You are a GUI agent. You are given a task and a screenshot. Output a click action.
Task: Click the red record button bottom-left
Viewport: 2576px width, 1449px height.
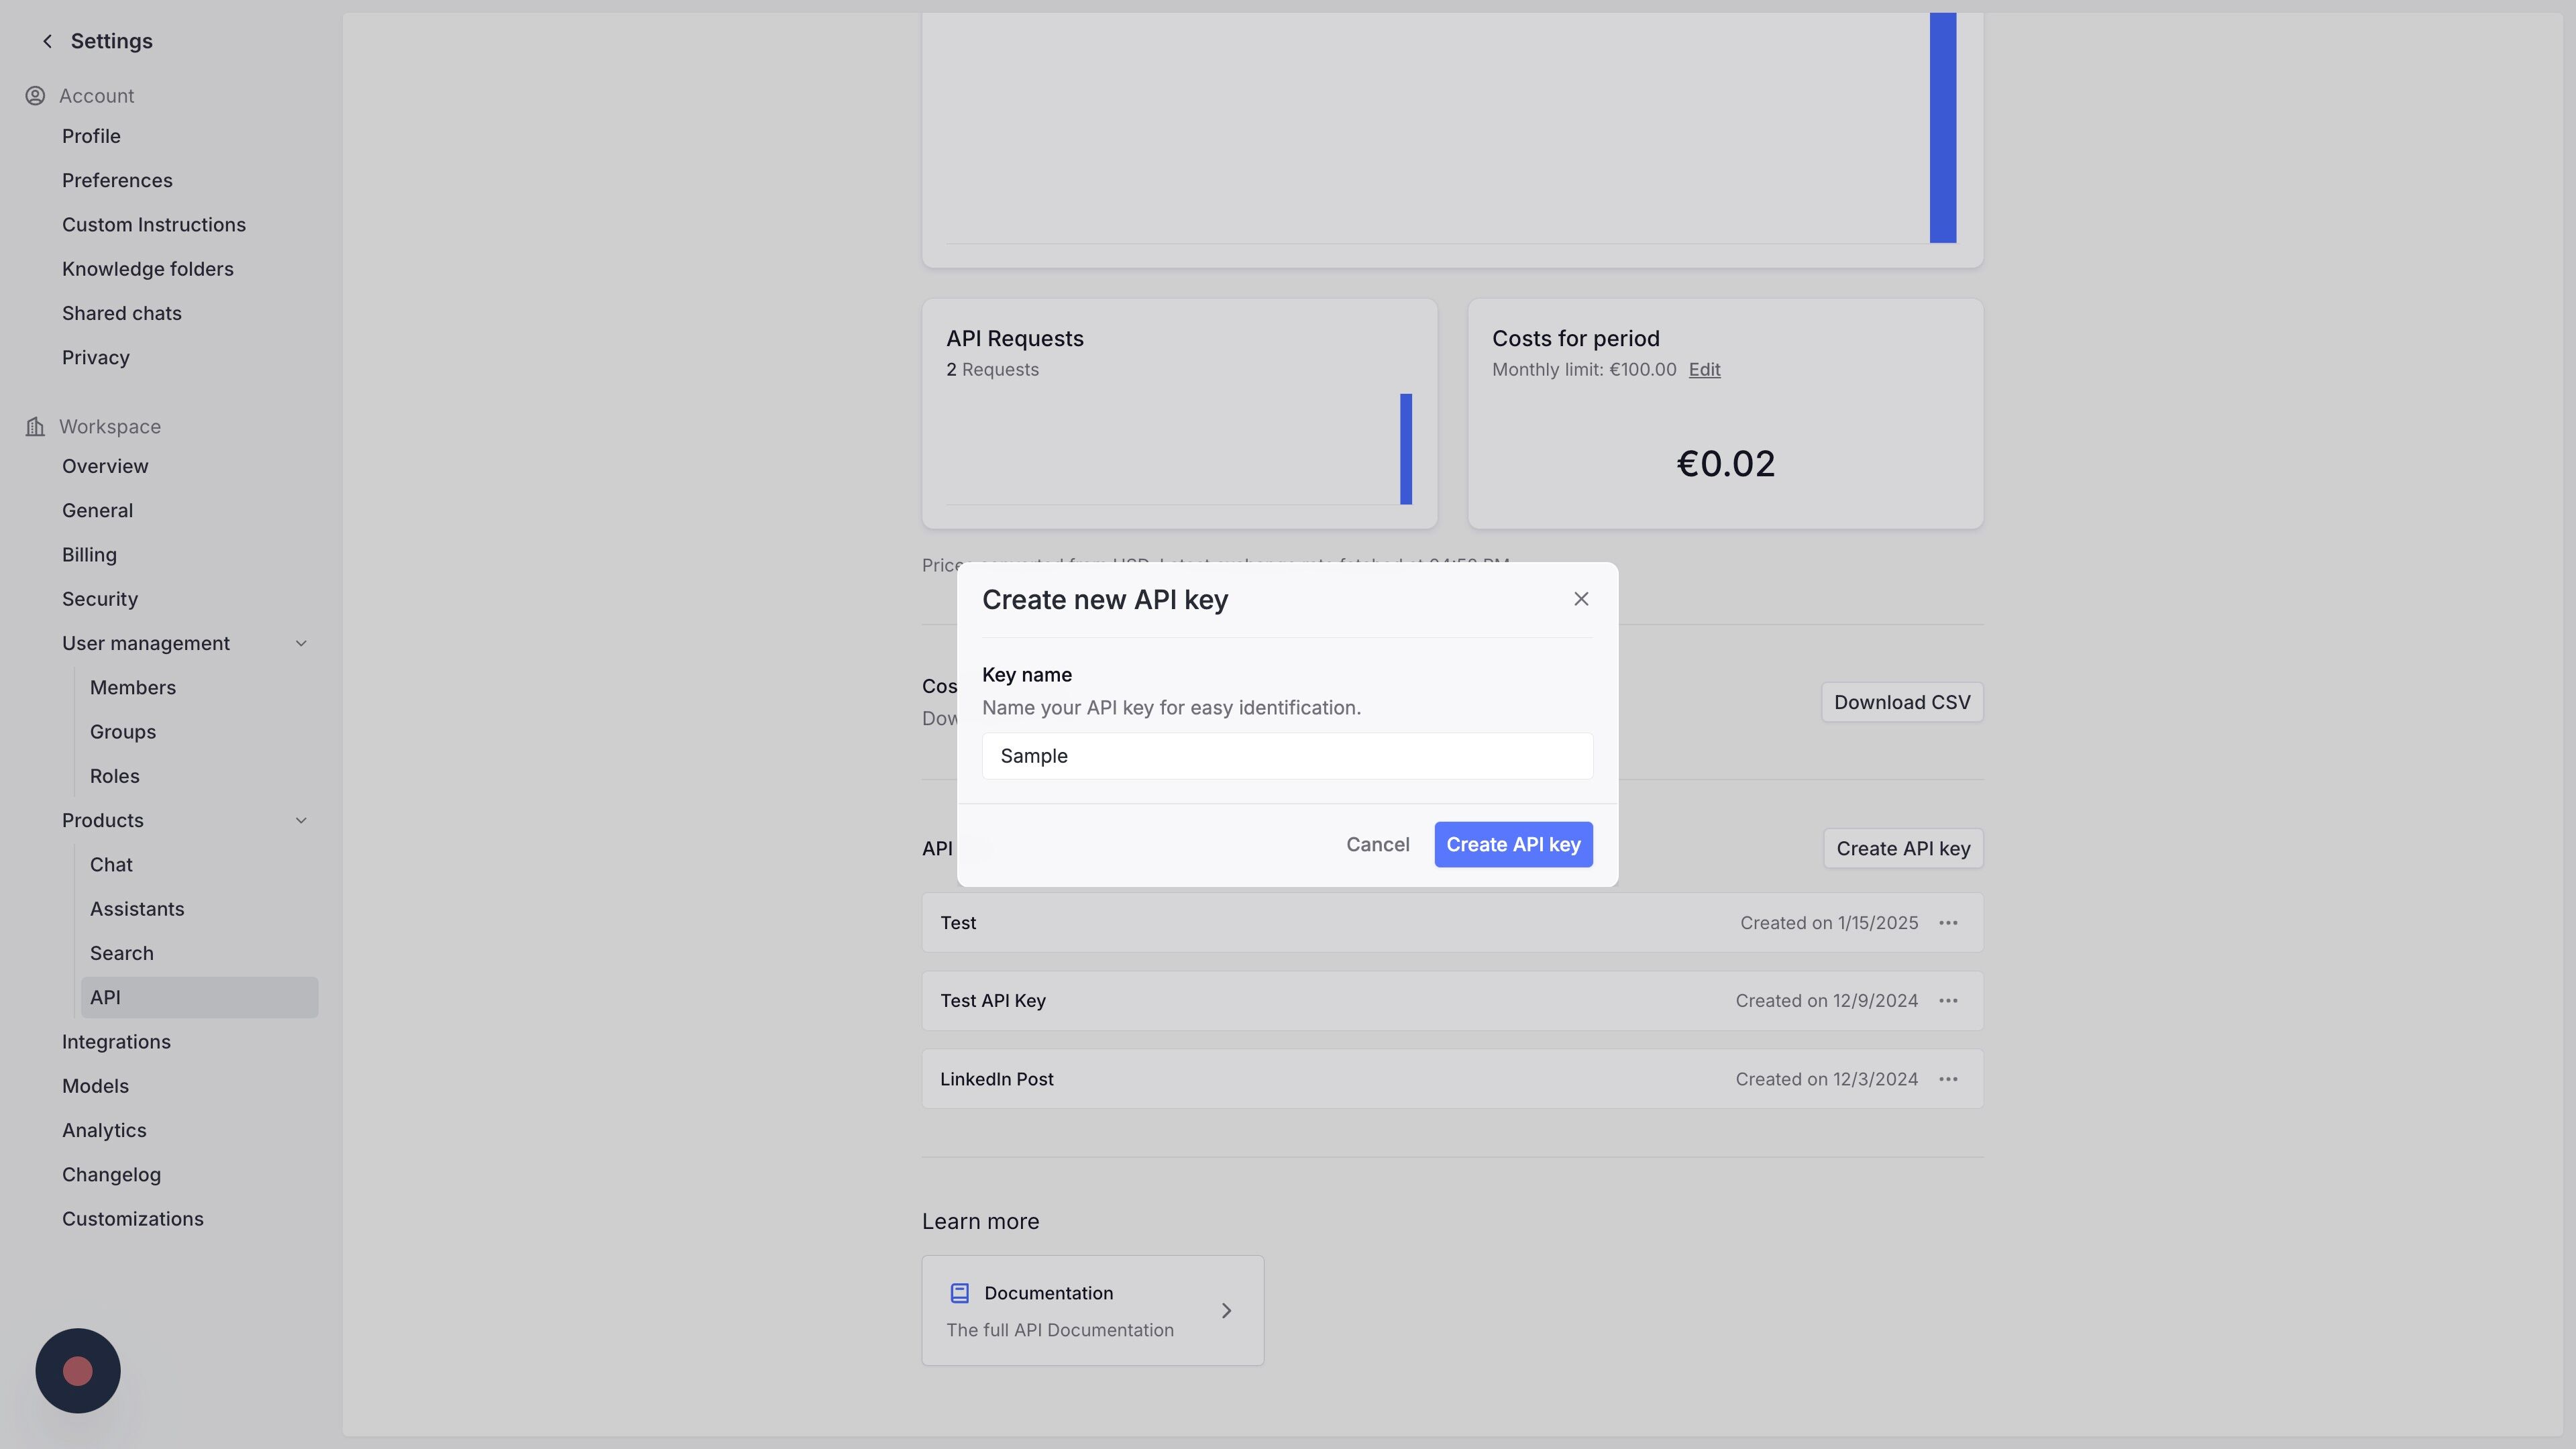click(78, 1370)
